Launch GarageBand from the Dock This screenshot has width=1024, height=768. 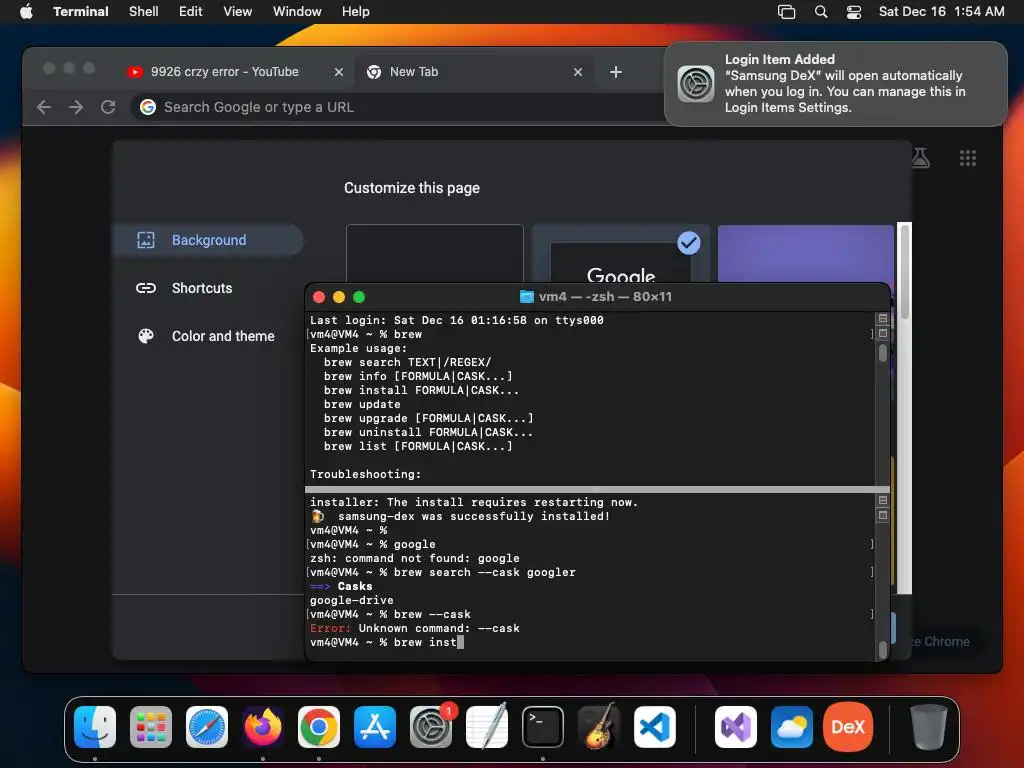pos(599,727)
